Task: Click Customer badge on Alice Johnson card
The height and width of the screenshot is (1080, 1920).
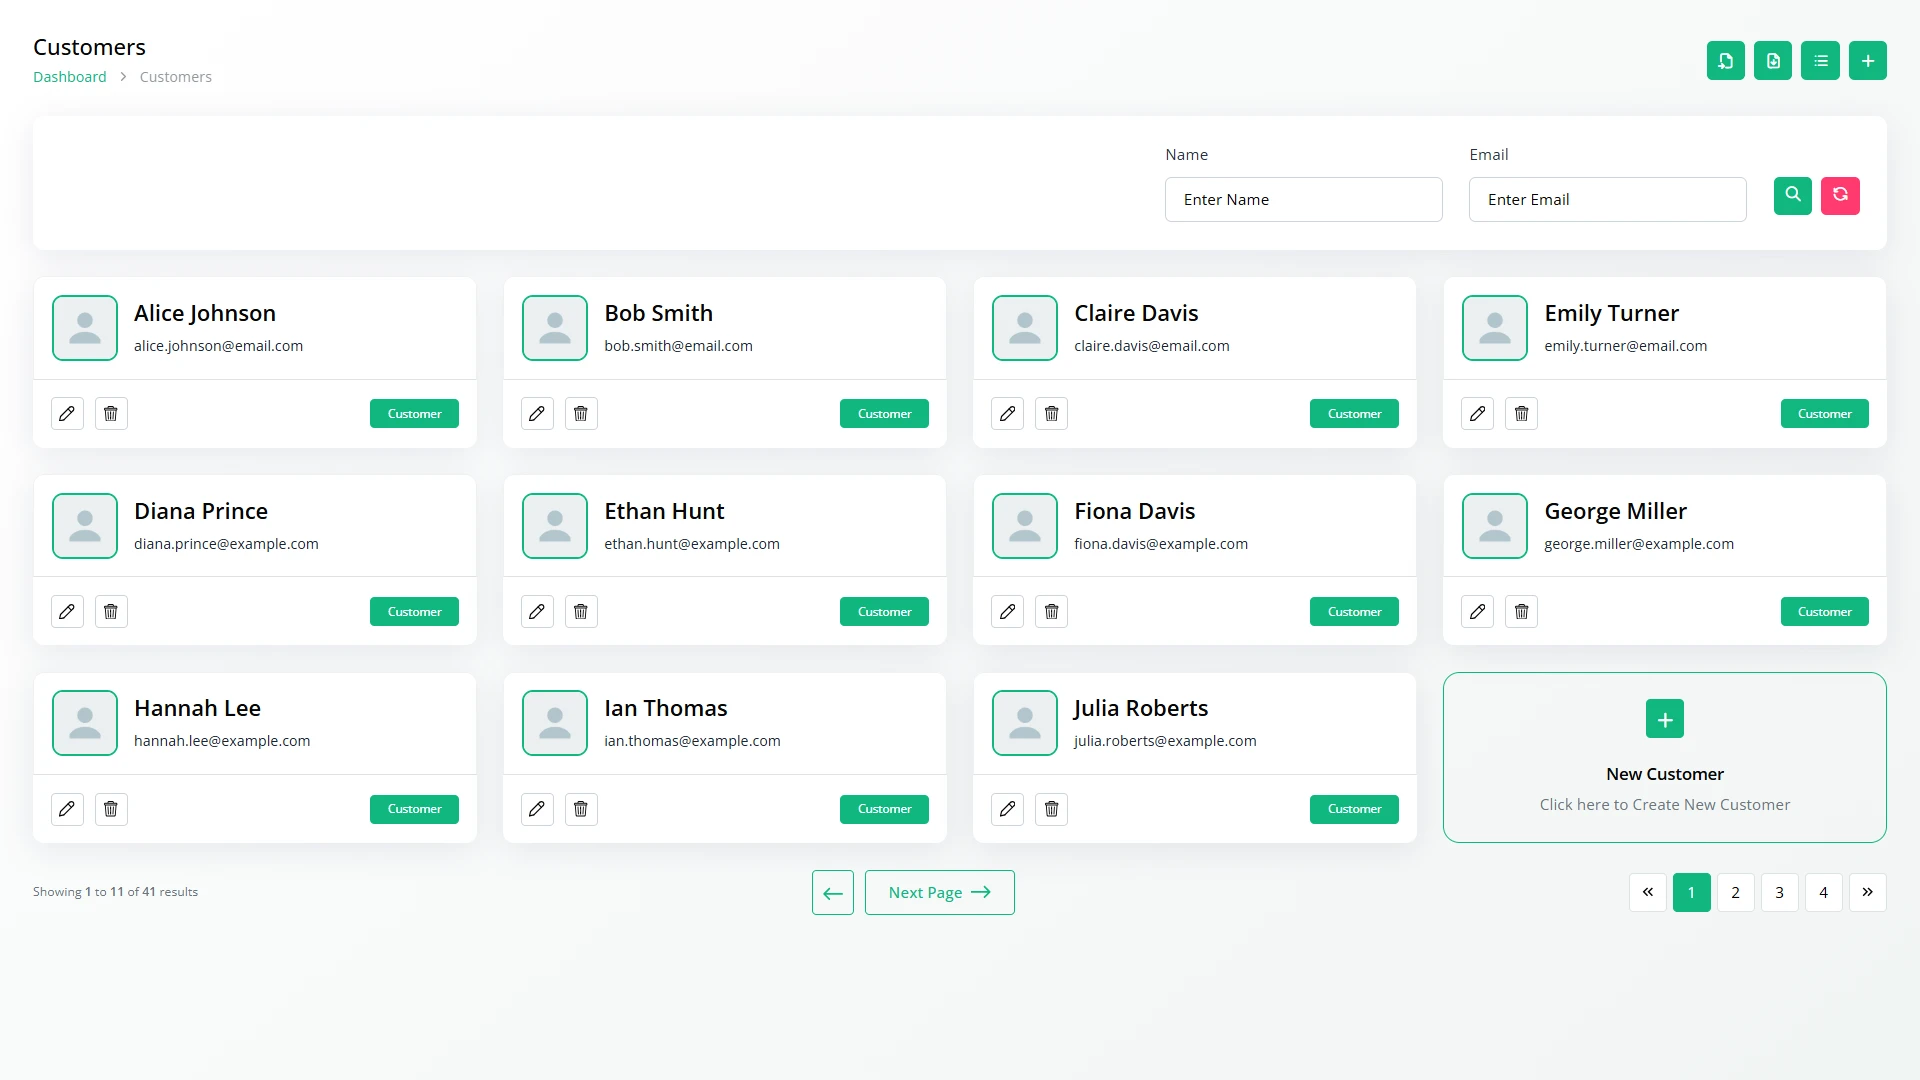Action: click(414, 414)
